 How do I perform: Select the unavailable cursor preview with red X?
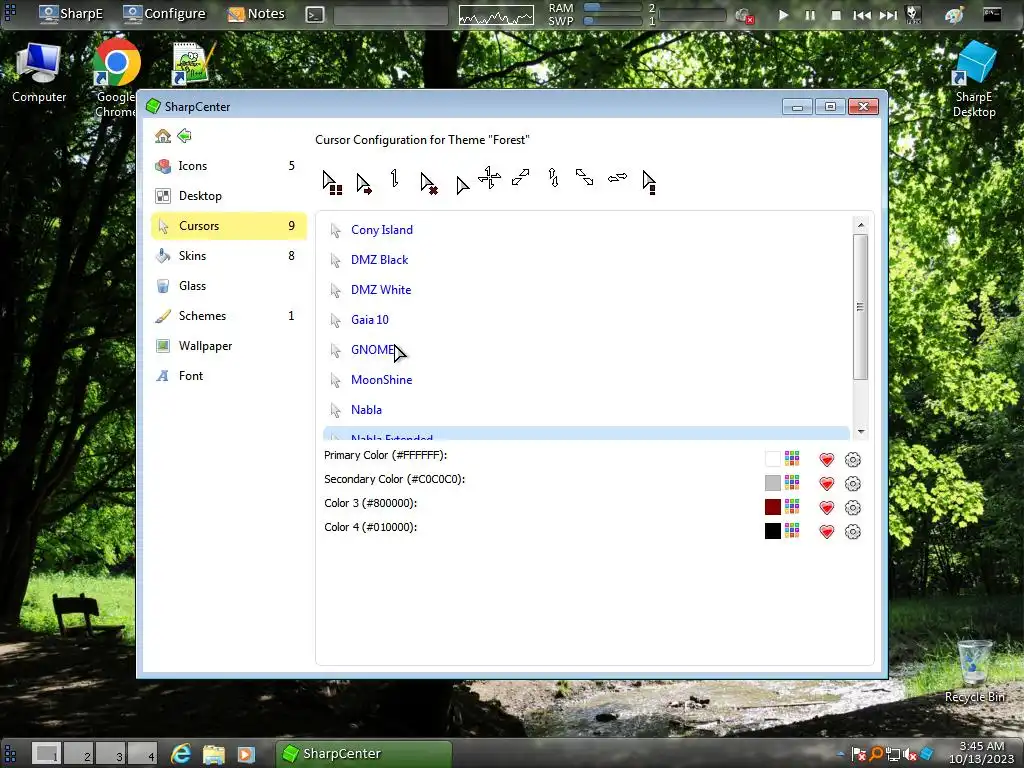(x=428, y=184)
